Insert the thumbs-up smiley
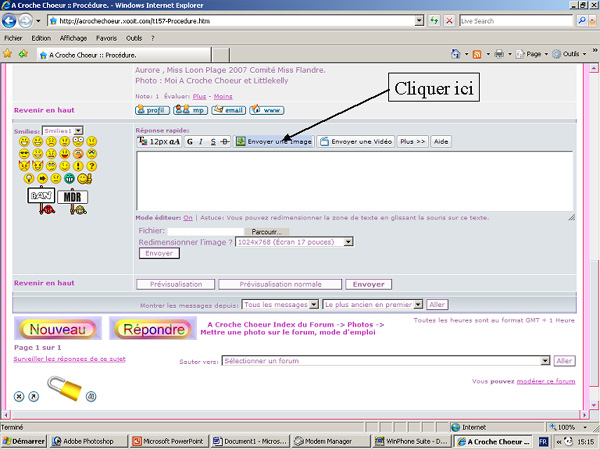600x450 pixels. [85, 178]
